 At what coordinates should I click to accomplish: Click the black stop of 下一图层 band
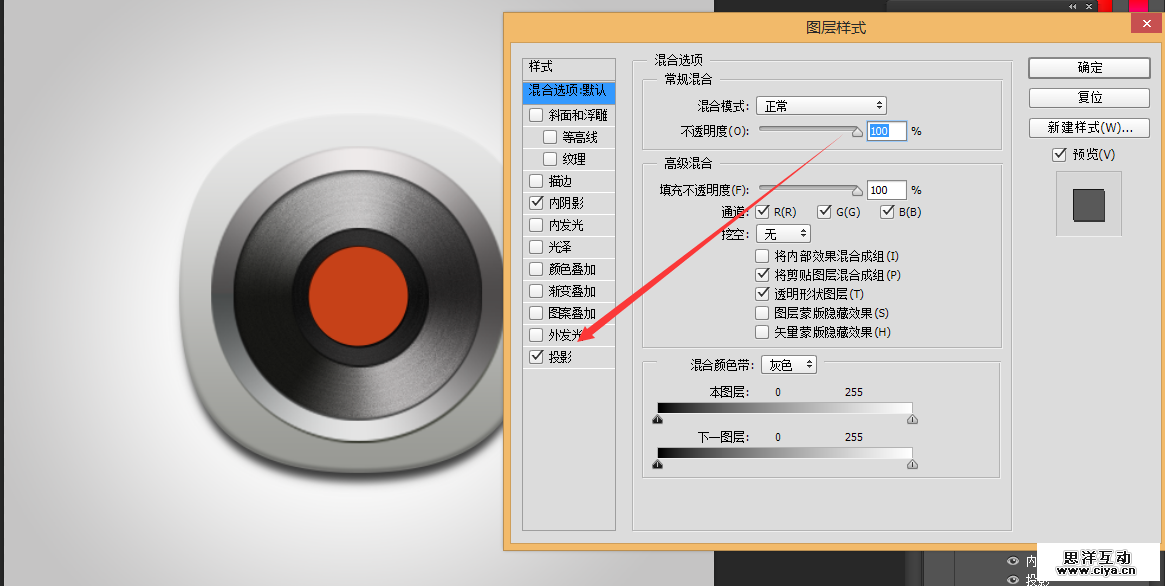pyautogui.click(x=657, y=464)
